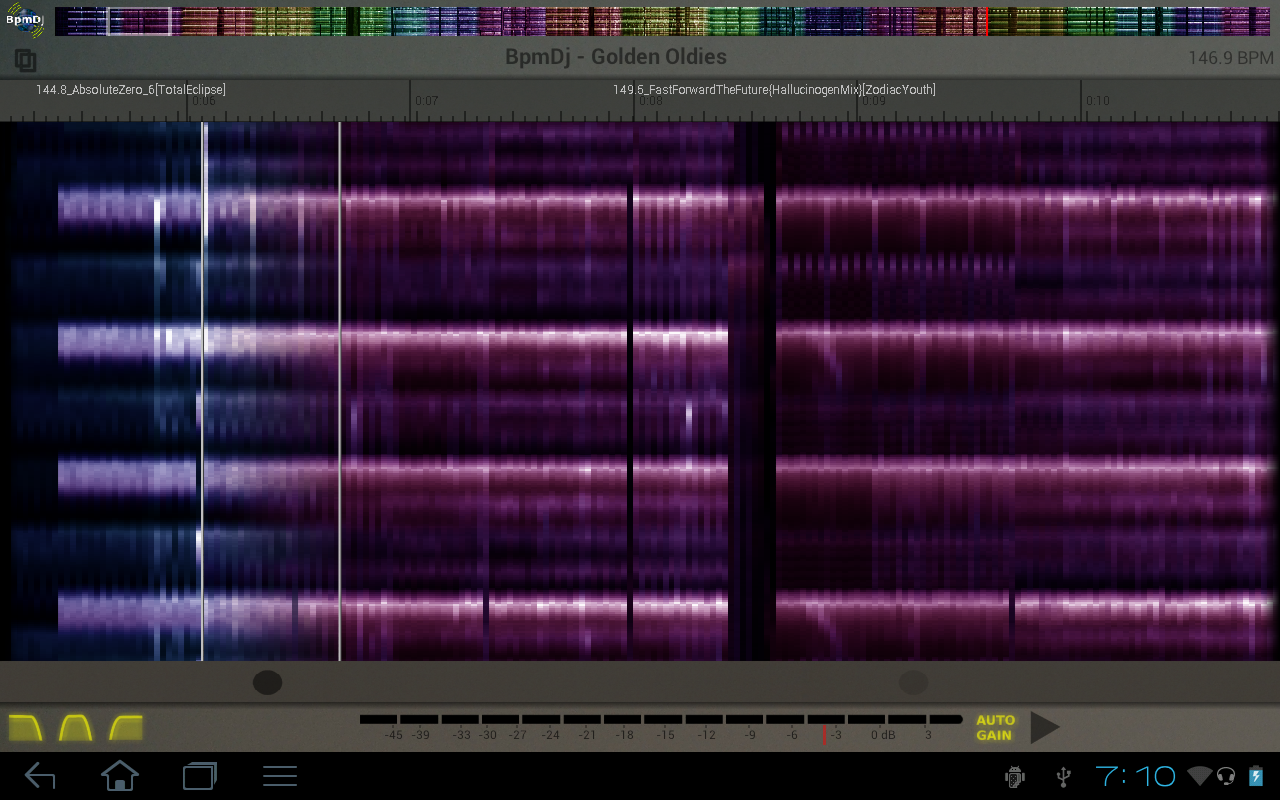Select the AbsoluteZero_6 track label
This screenshot has width=1280, height=800.
tap(131, 90)
